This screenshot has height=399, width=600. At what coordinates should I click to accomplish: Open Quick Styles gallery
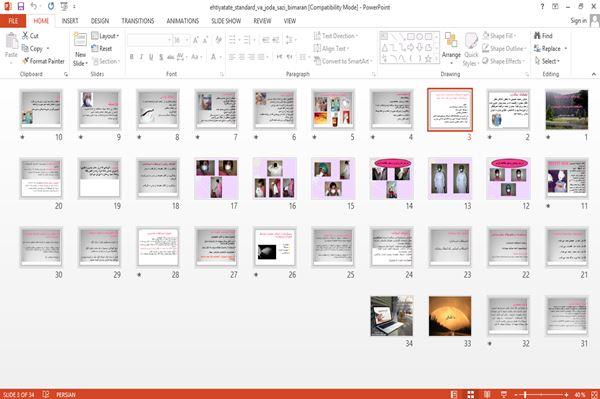tap(471, 49)
